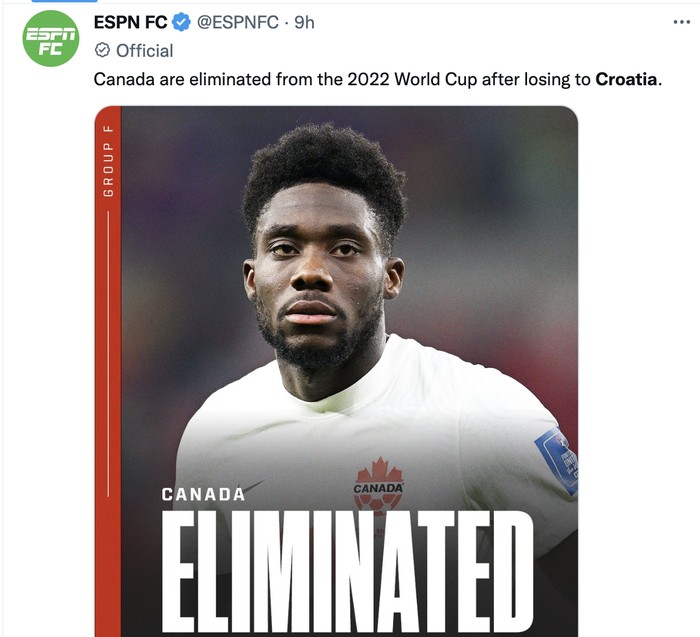Select the blue active tab indicator at top
Screen dimensions: 700x637
coord(64,1)
